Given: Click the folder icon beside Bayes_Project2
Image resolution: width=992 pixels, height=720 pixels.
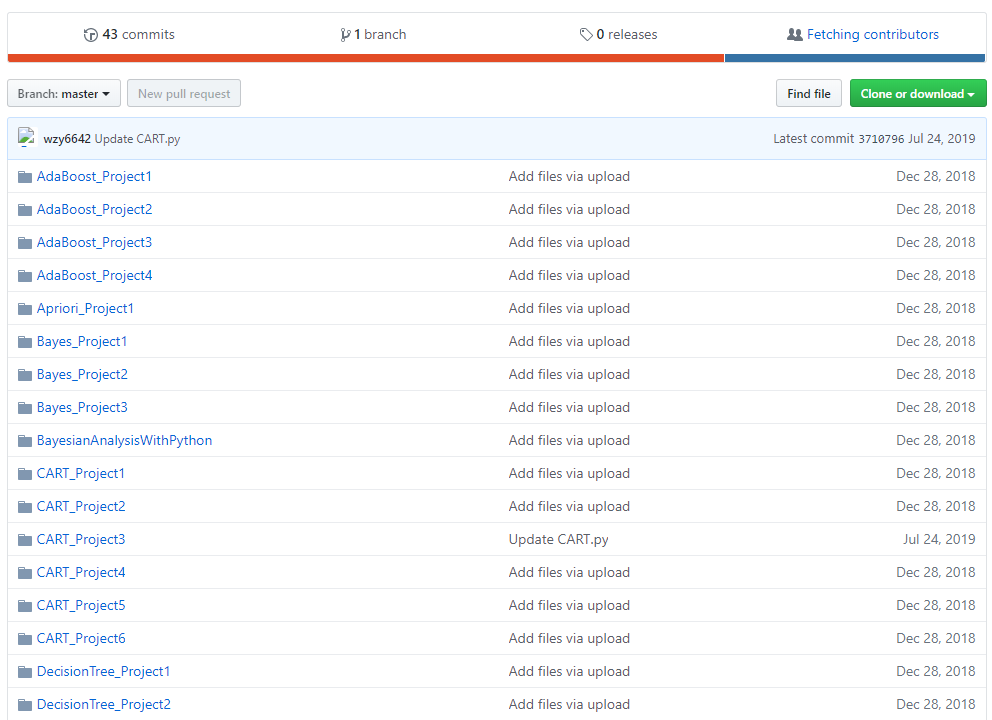Looking at the screenshot, I should 24,374.
